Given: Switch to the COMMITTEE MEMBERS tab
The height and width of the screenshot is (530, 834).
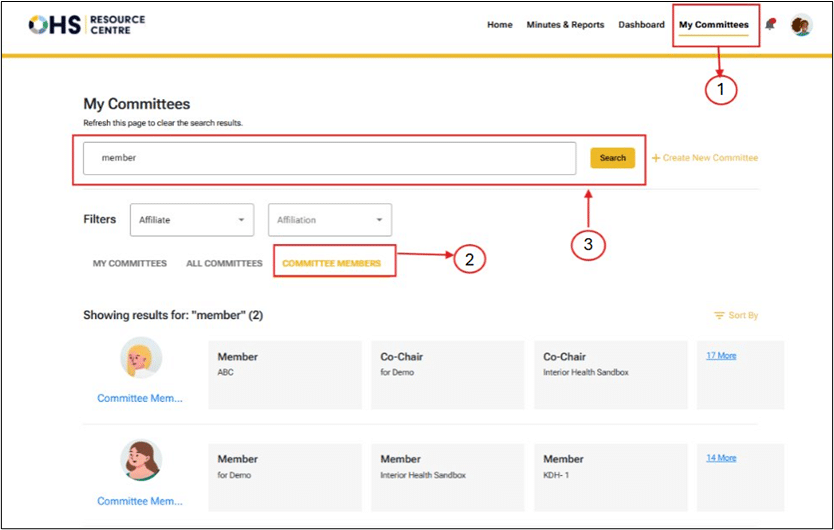Looking at the screenshot, I should click(331, 264).
